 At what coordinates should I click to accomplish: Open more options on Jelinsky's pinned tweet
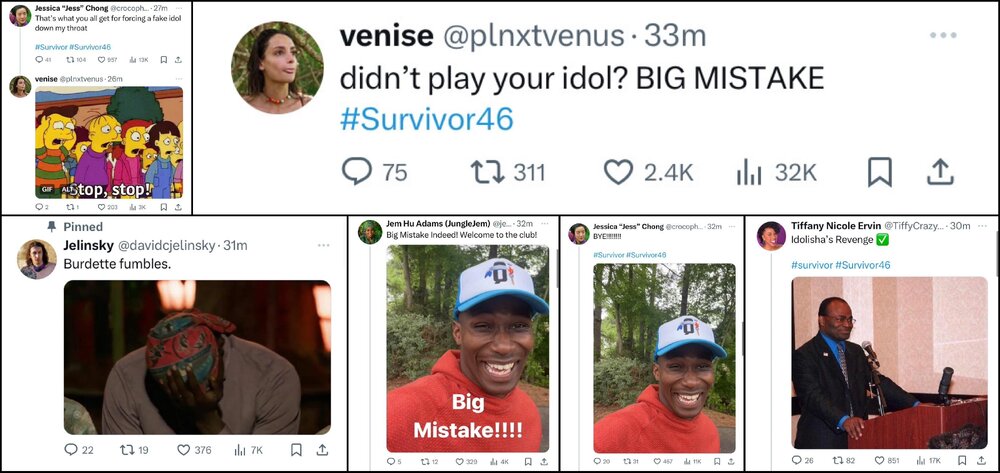click(323, 245)
